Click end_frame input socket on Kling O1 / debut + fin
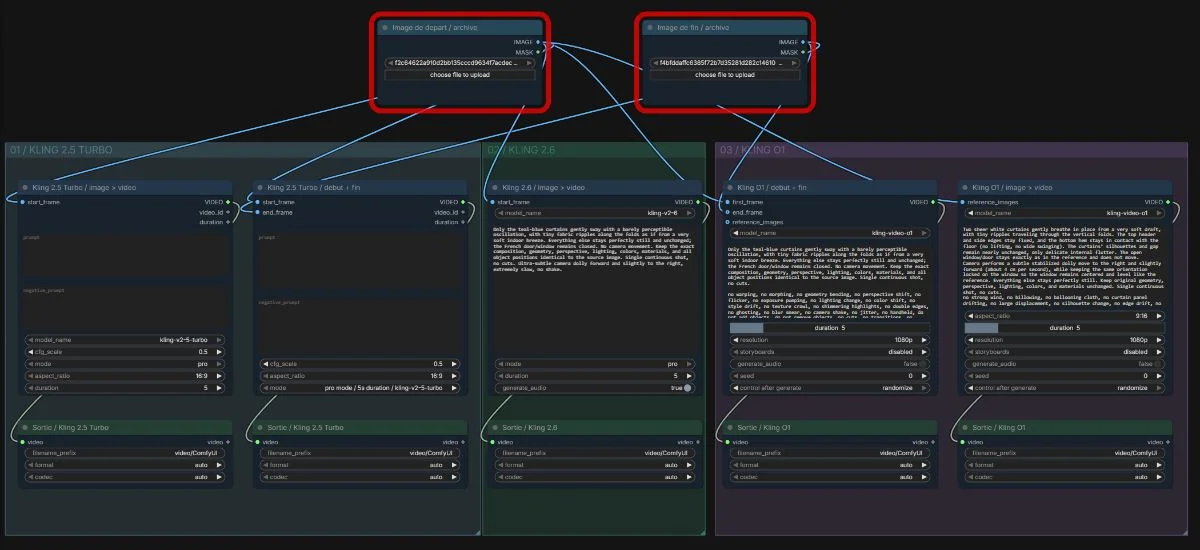 [x=727, y=212]
